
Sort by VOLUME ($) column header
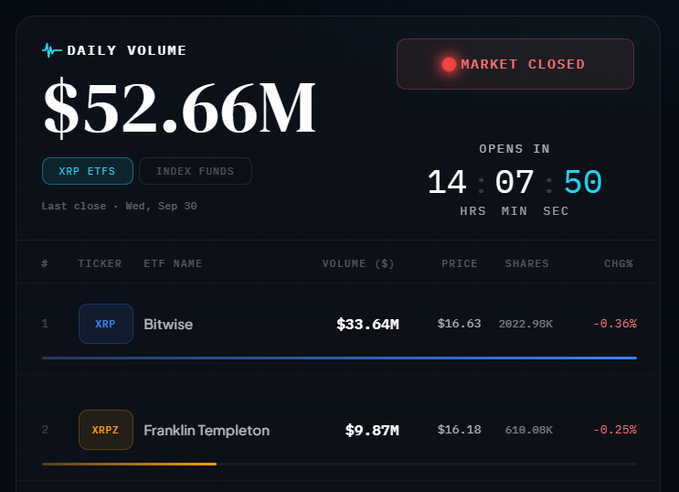(358, 263)
